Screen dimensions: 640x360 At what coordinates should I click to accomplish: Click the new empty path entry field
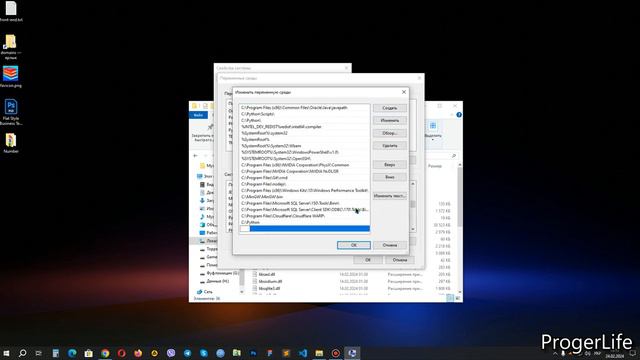(x=304, y=229)
